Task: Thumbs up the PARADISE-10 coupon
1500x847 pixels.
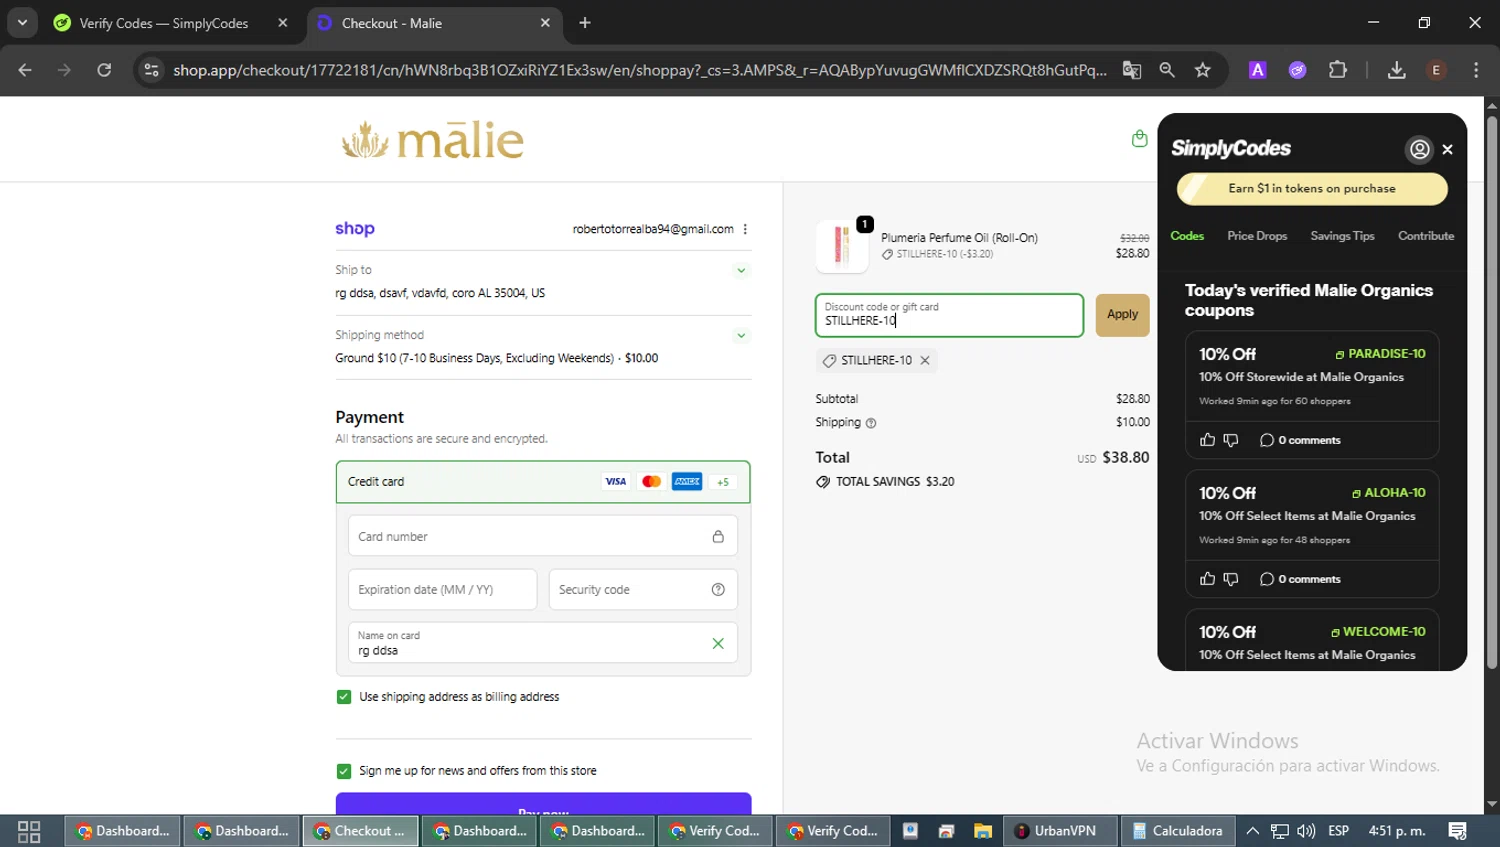Action: click(1207, 440)
